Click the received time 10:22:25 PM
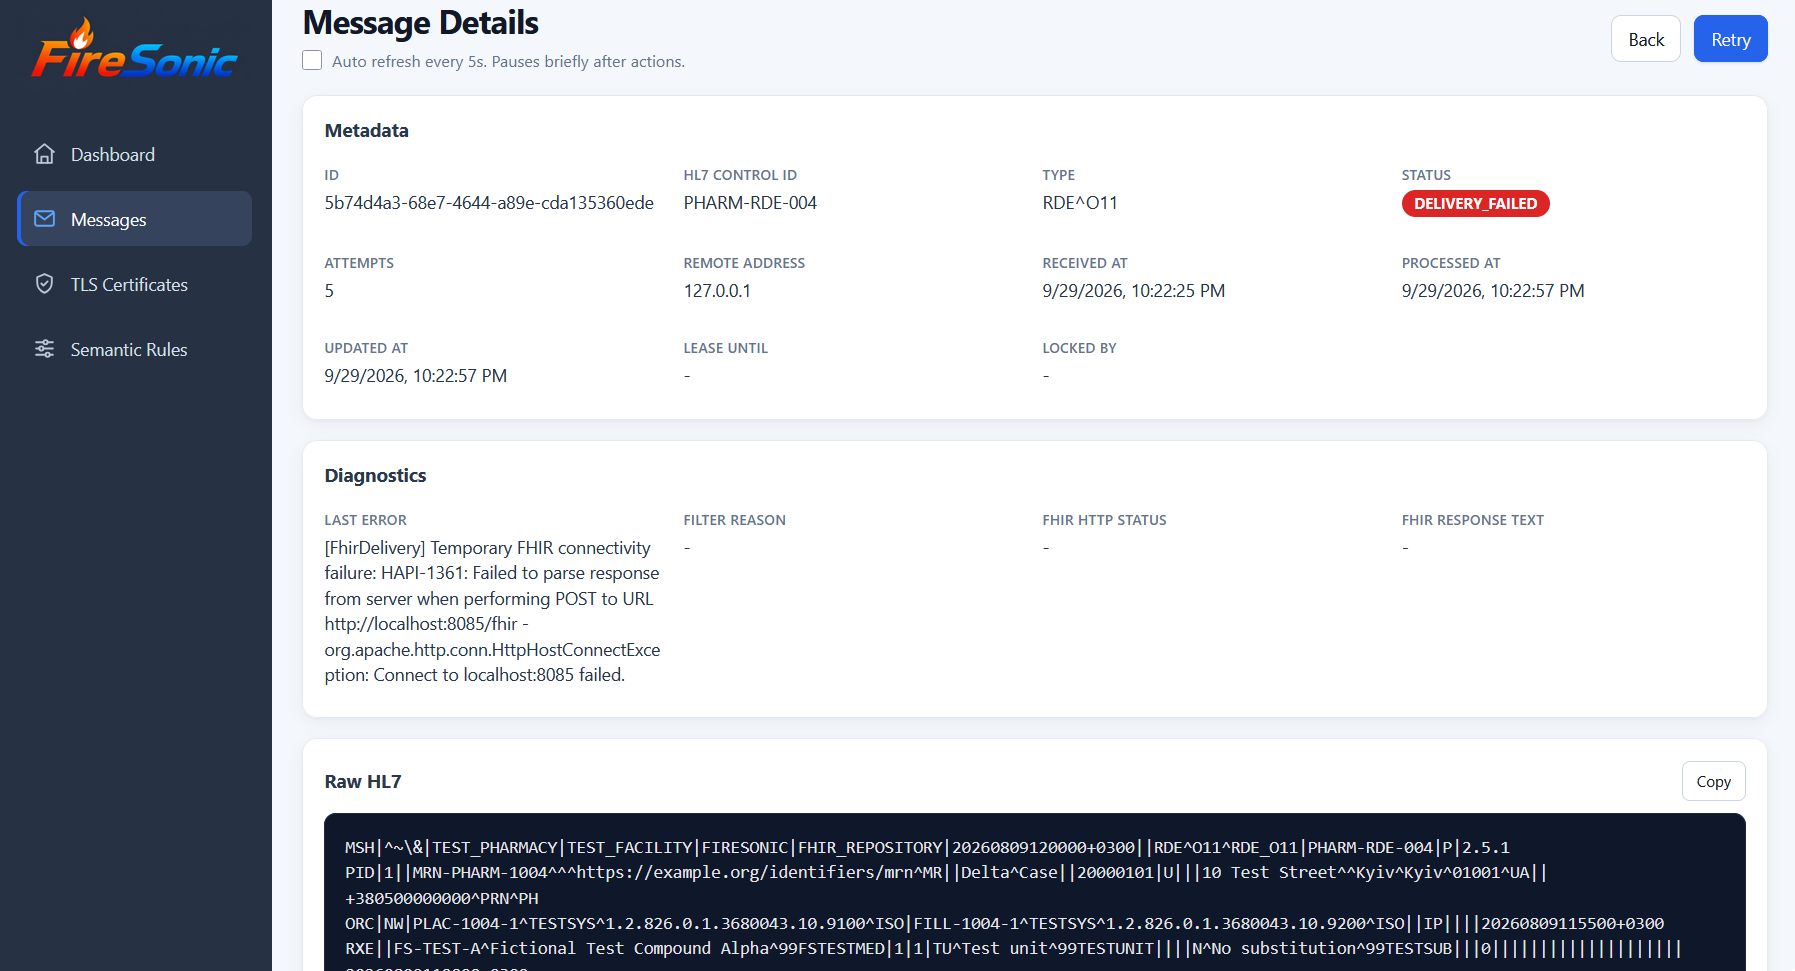The image size is (1795, 971). click(x=1178, y=291)
